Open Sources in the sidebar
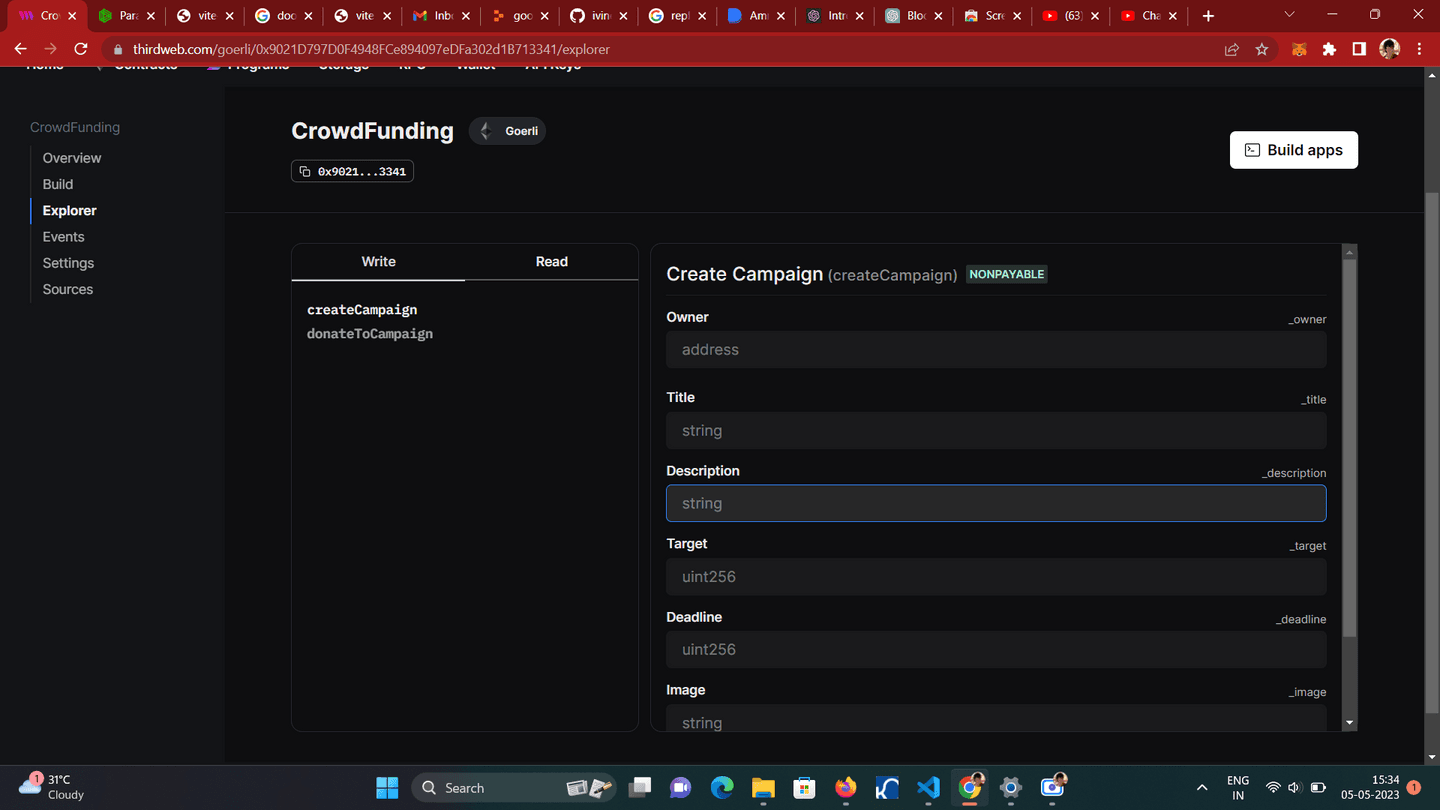 pyautogui.click(x=68, y=289)
